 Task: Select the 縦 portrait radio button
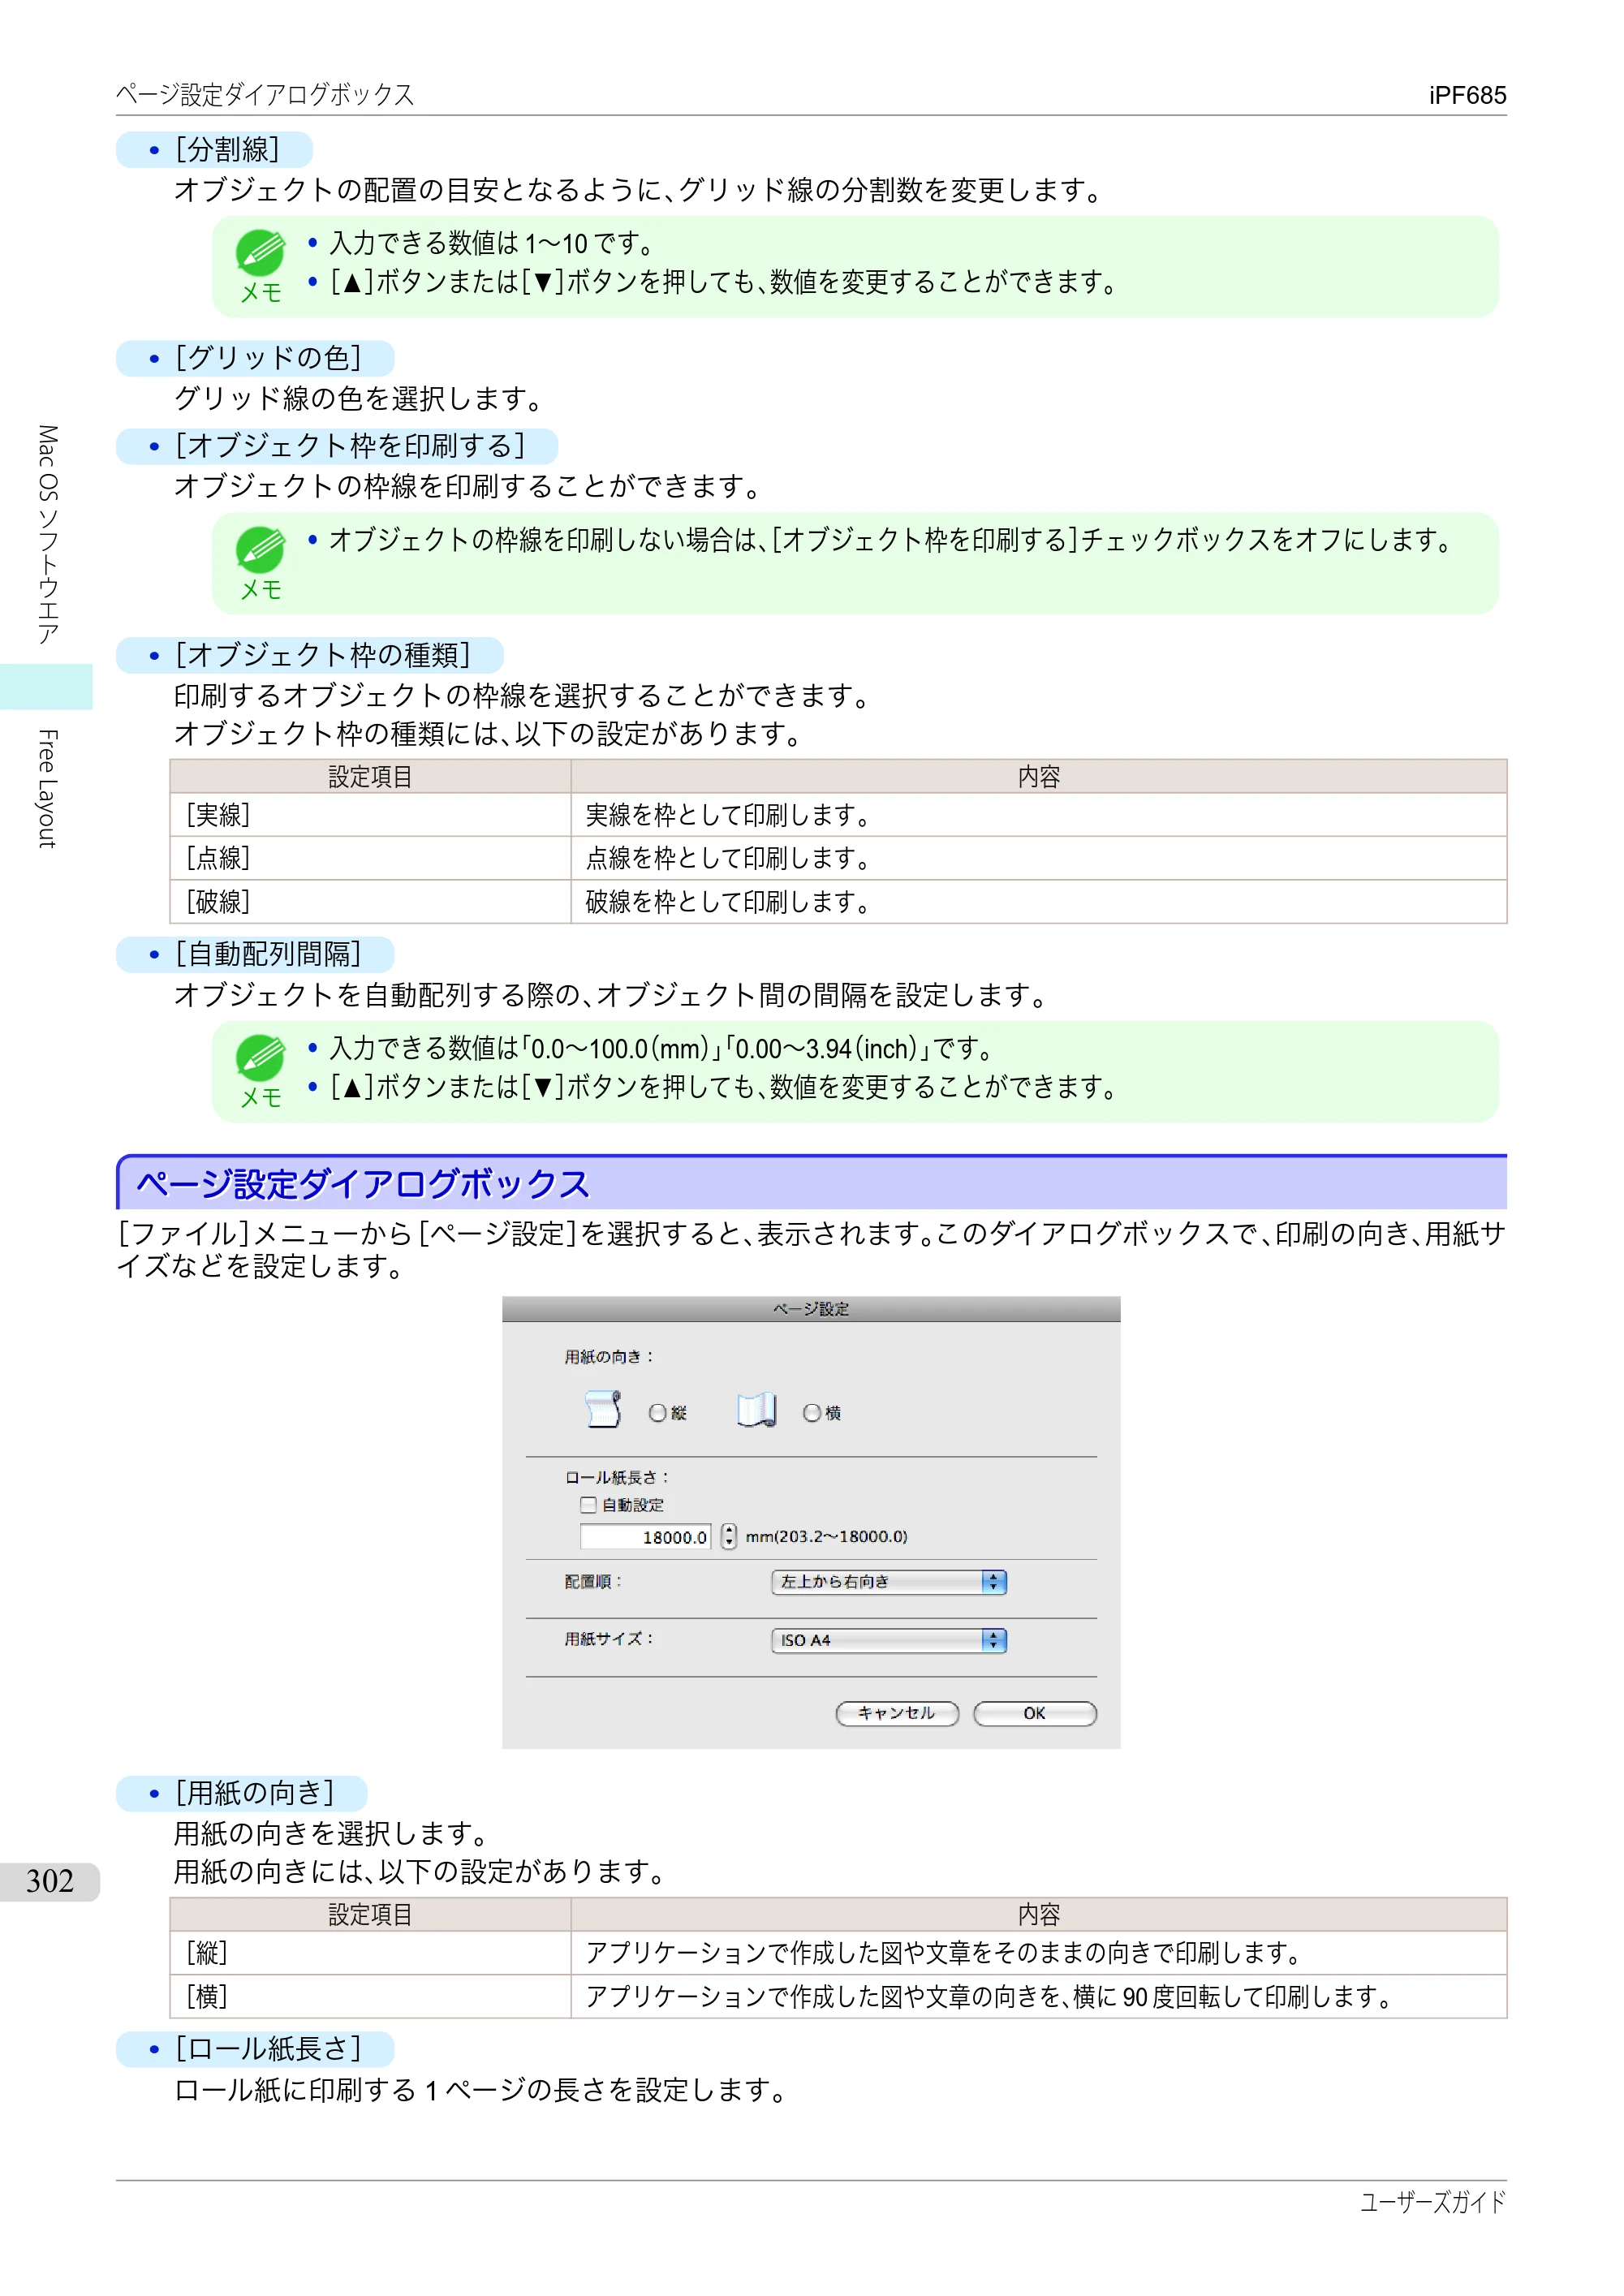pyautogui.click(x=657, y=1413)
